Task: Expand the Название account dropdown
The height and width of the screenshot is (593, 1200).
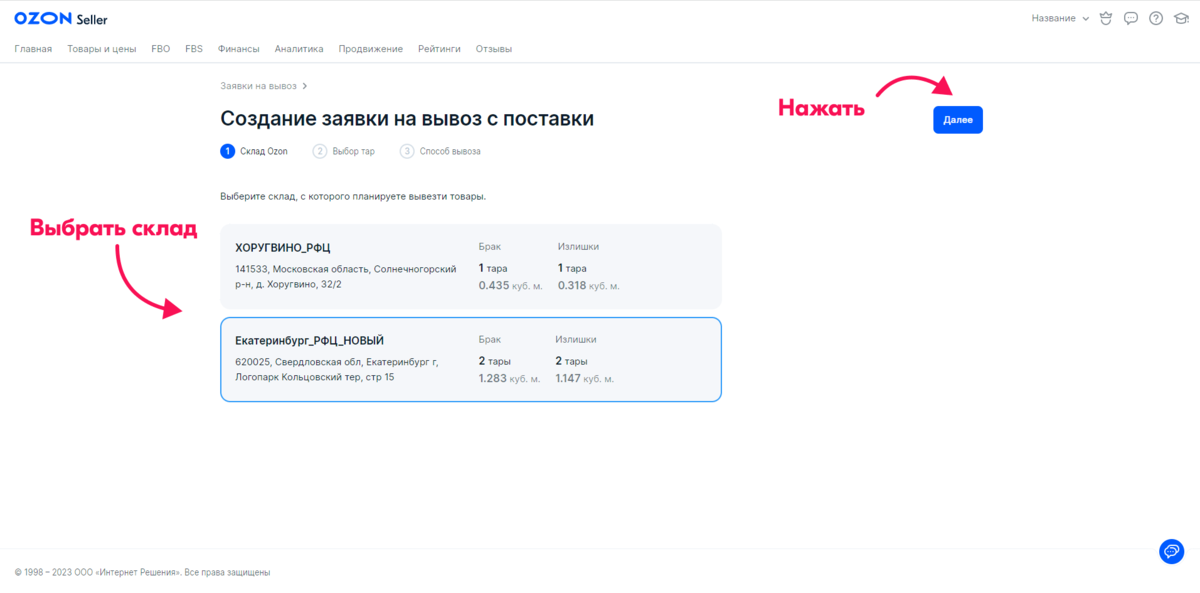Action: [1059, 18]
